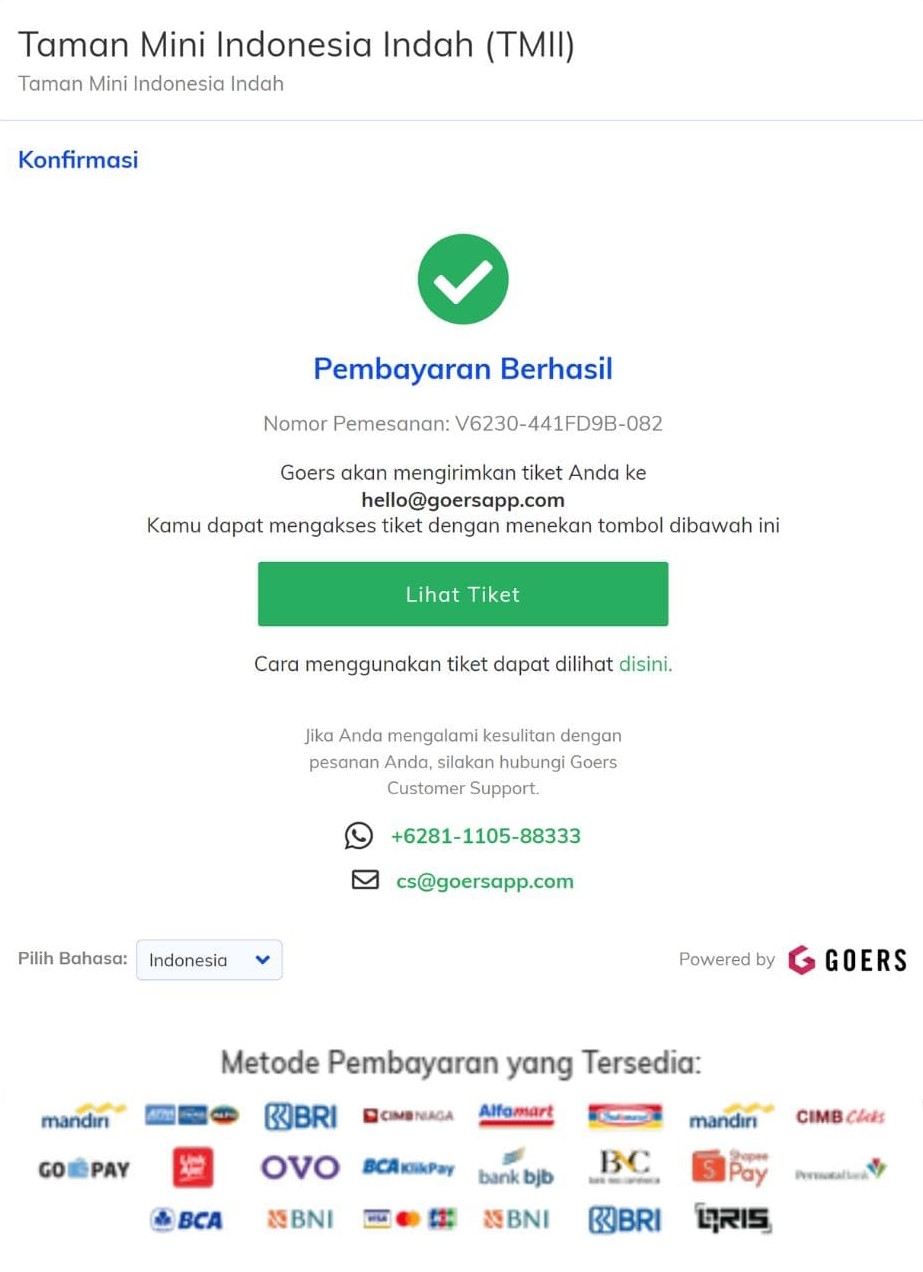Click the bank bjb logo
Screen dimensions: 923x1272
pos(516,1168)
